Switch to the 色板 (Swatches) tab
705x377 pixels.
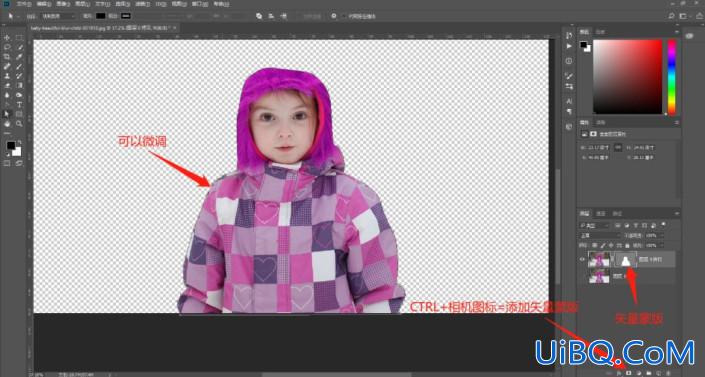tap(600, 32)
